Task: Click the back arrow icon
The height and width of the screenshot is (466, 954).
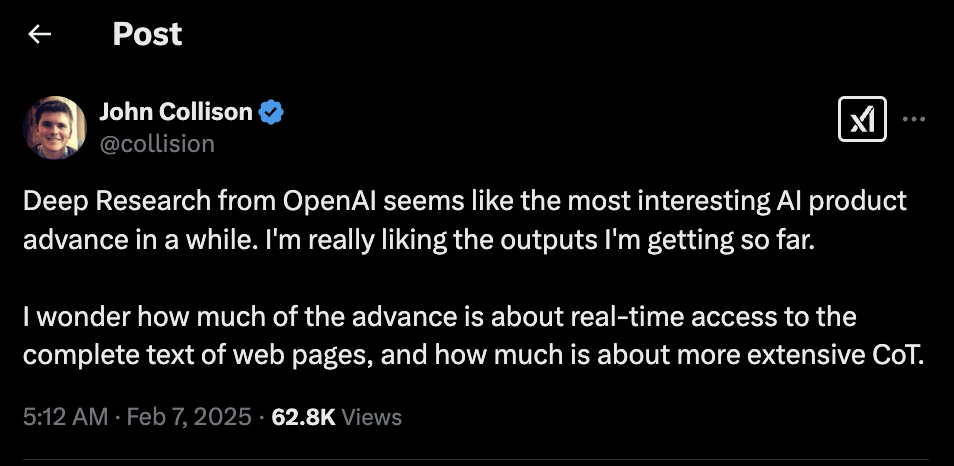Action: pyautogui.click(x=40, y=35)
